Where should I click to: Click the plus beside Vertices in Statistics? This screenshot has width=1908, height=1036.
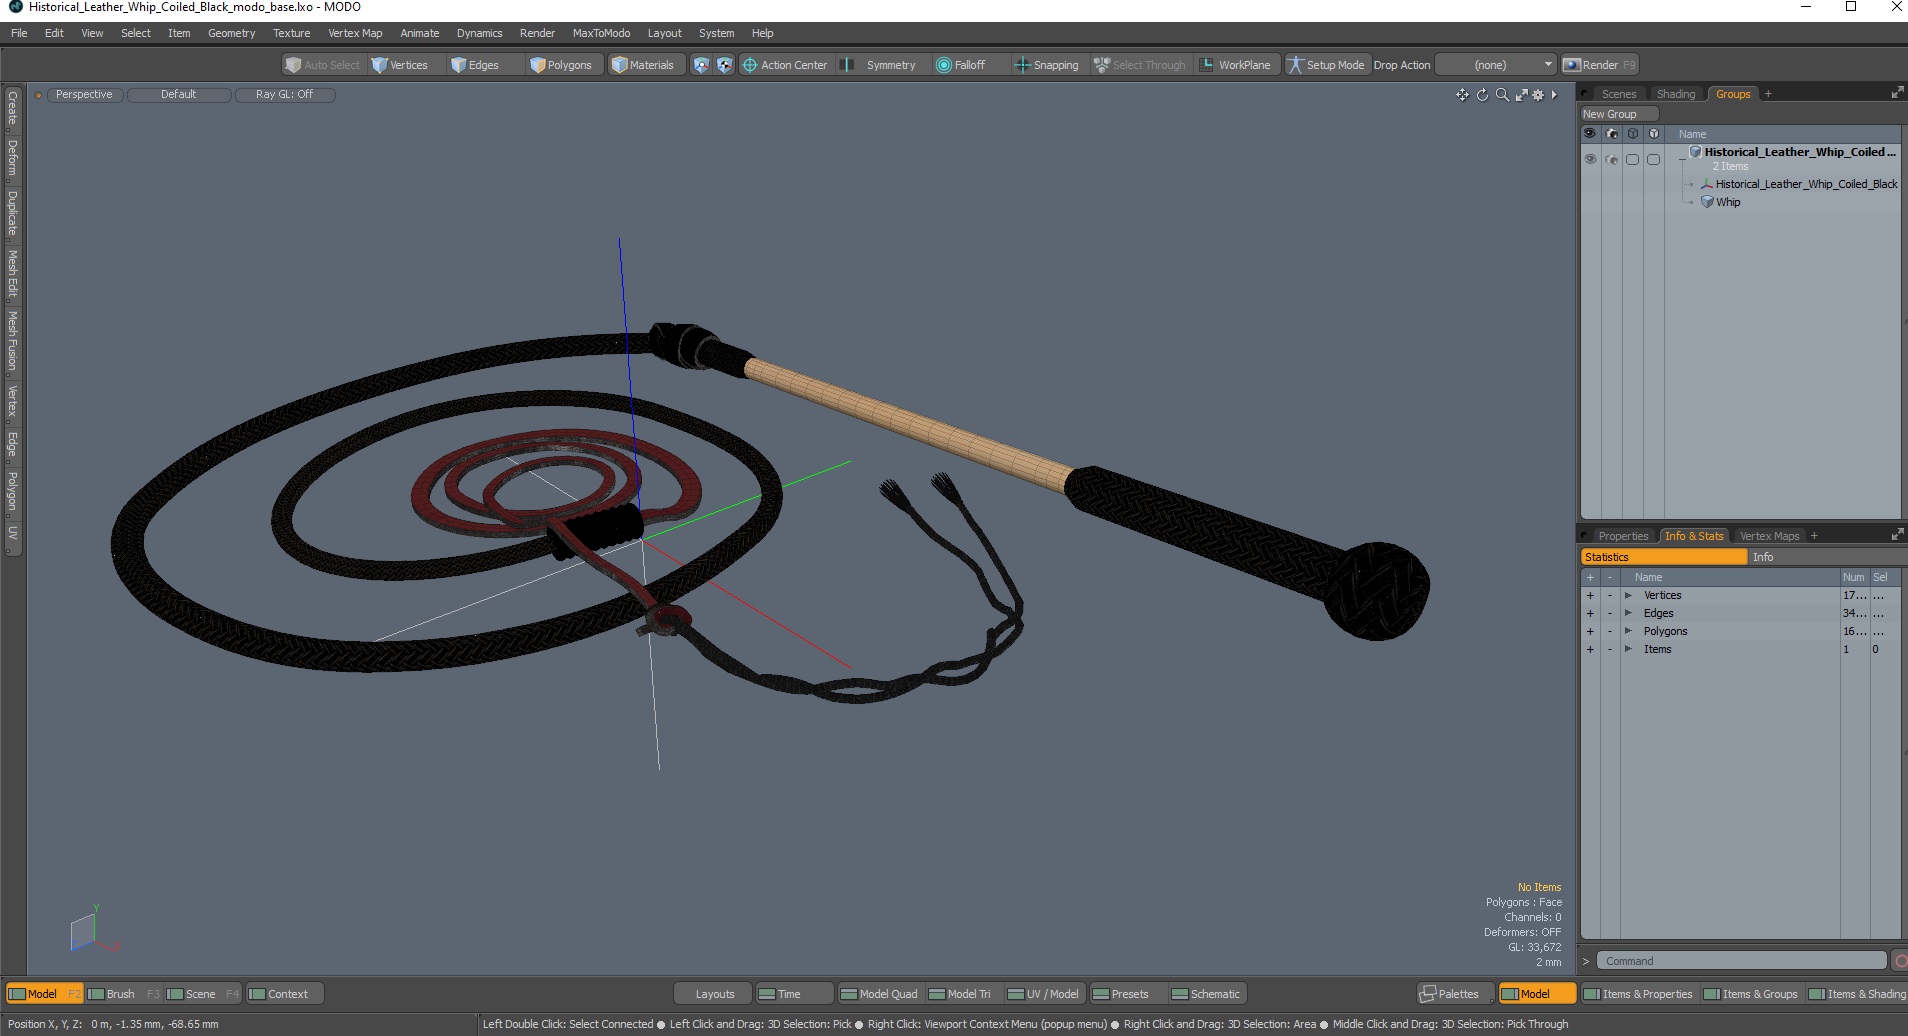point(1590,596)
